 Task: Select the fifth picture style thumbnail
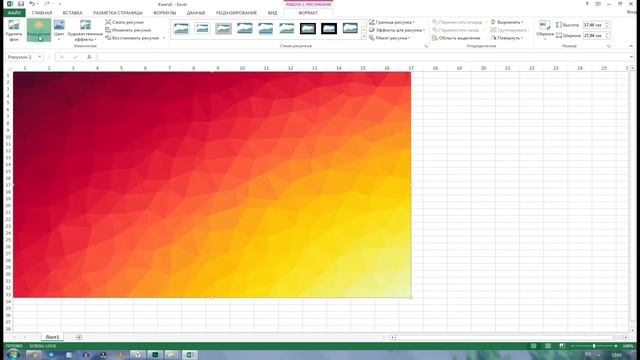pos(266,29)
